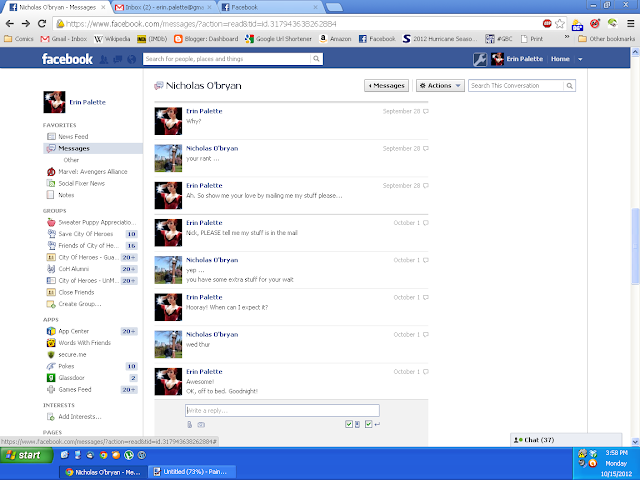Click the Facebook search magnifier button

click(316, 59)
